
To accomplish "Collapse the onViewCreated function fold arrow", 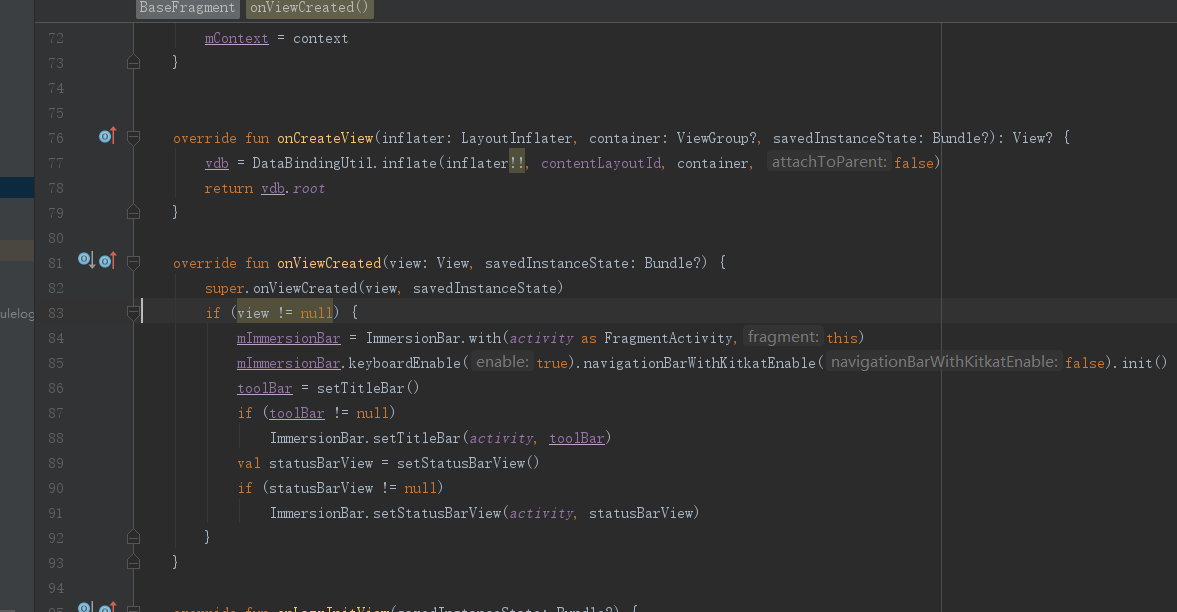I will click(133, 262).
